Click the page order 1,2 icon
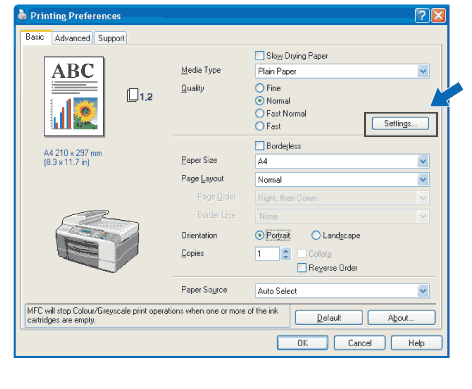472x389 pixels. (x=139, y=96)
